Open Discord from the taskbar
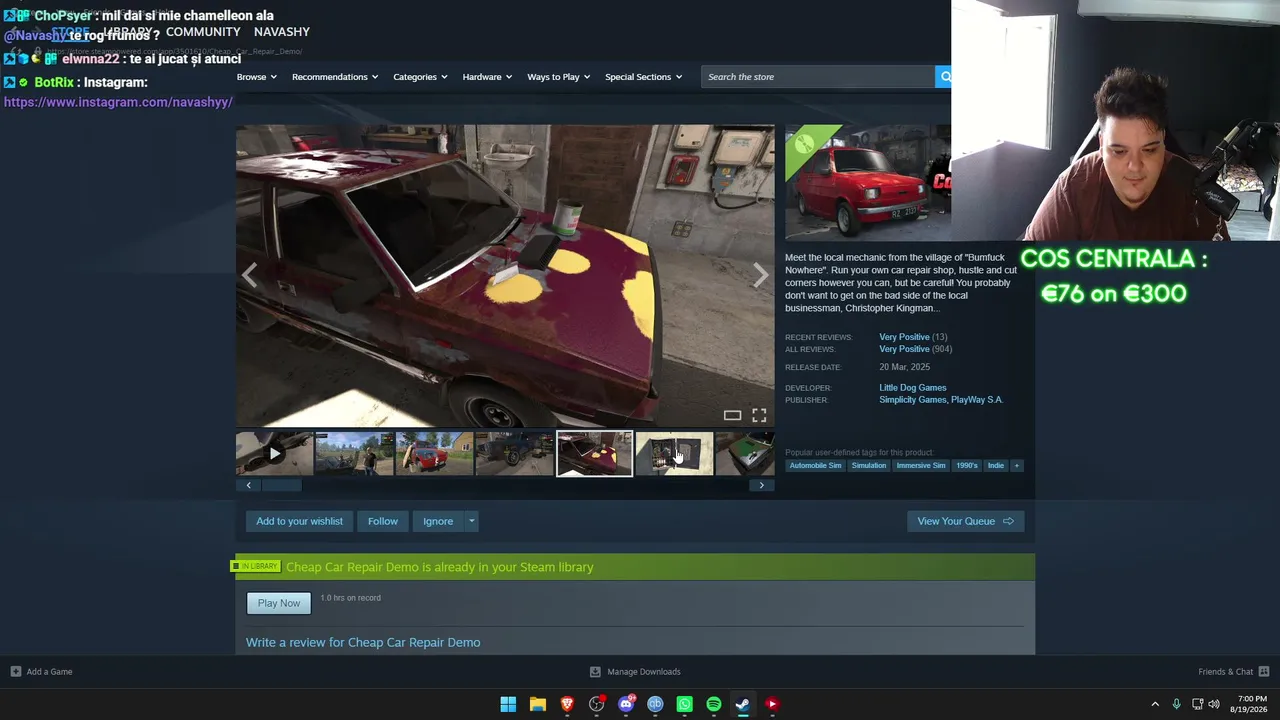The width and height of the screenshot is (1280, 720). tap(626, 704)
